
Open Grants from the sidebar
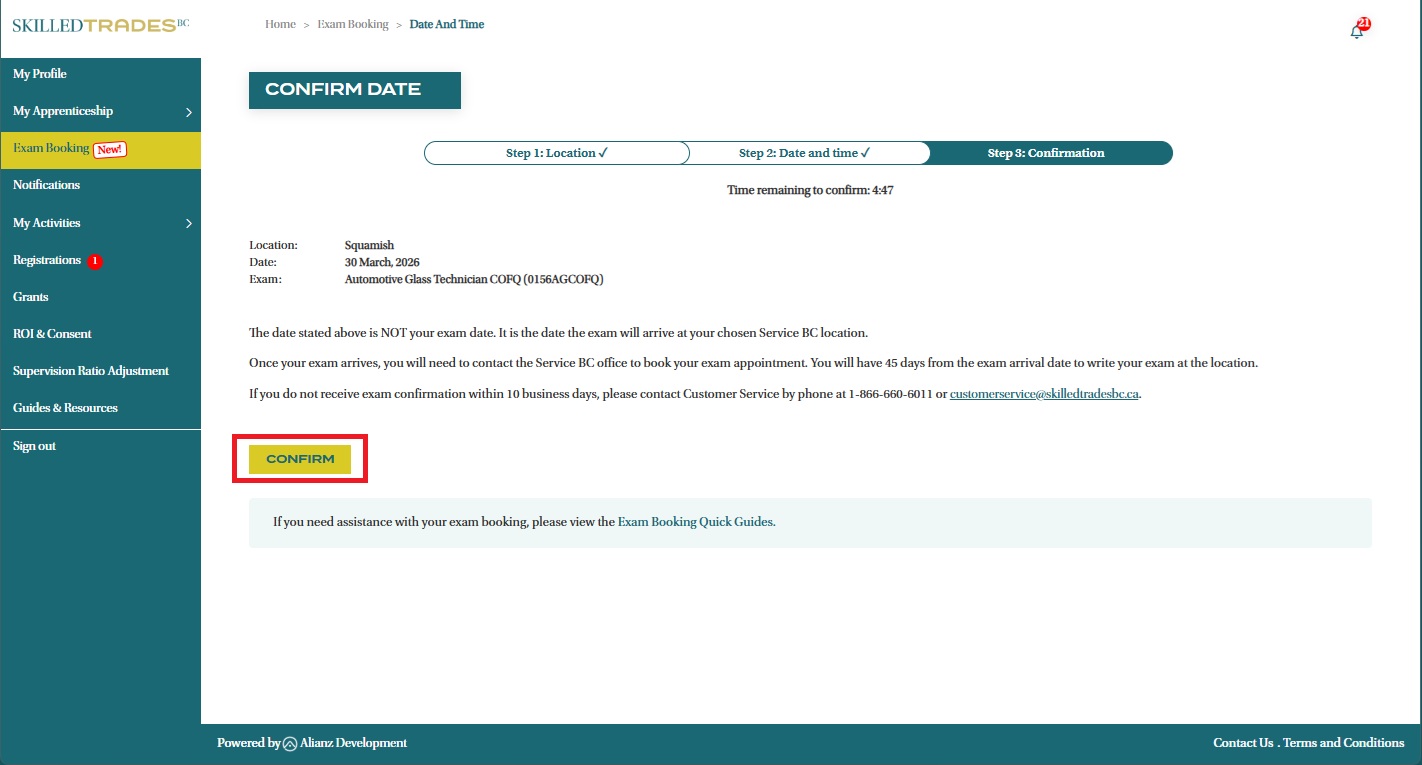[30, 297]
